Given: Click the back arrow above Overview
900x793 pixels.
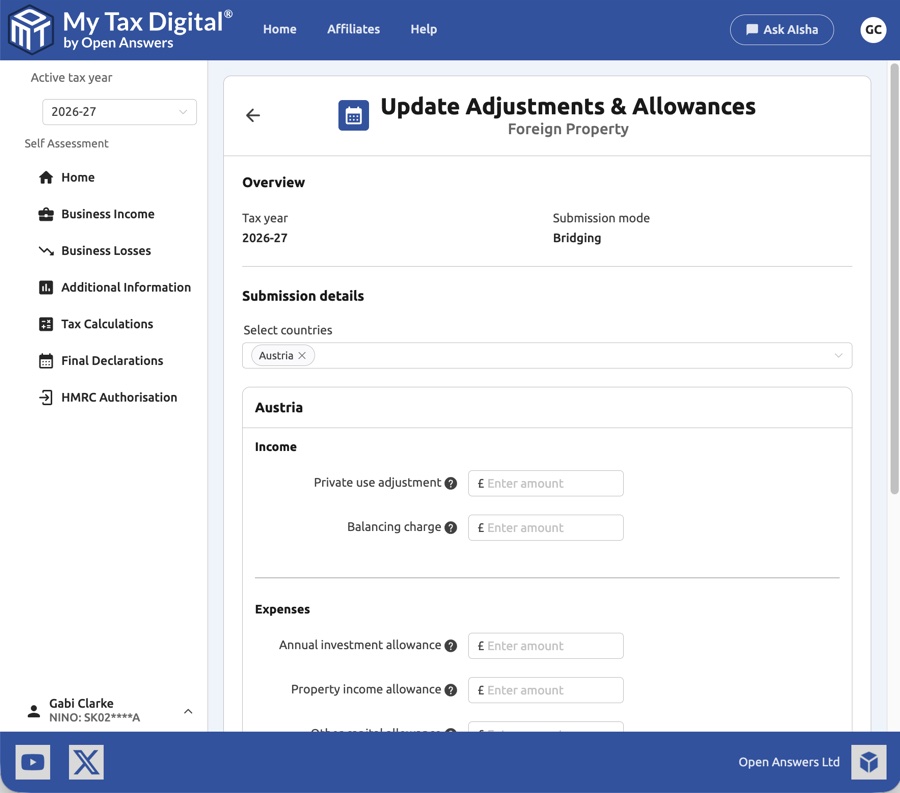Looking at the screenshot, I should coord(252,115).
